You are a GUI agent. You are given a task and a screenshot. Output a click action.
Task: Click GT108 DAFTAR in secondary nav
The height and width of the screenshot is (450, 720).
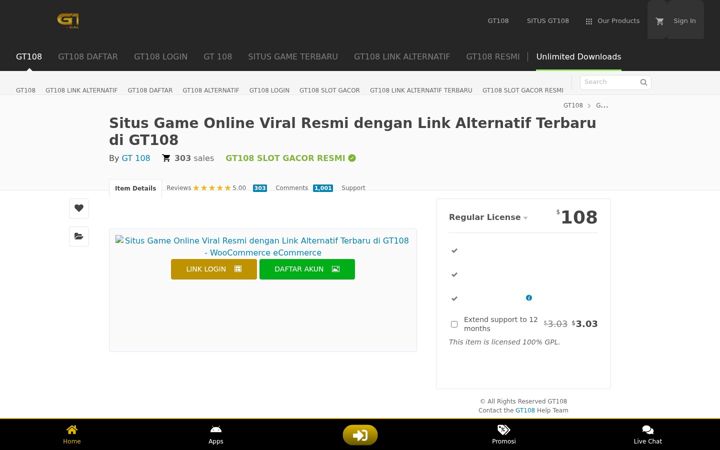[x=150, y=90]
